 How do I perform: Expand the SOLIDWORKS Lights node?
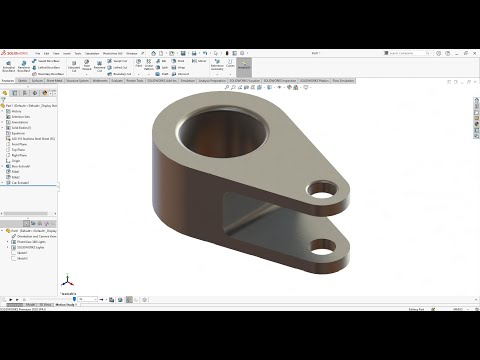click(8, 247)
